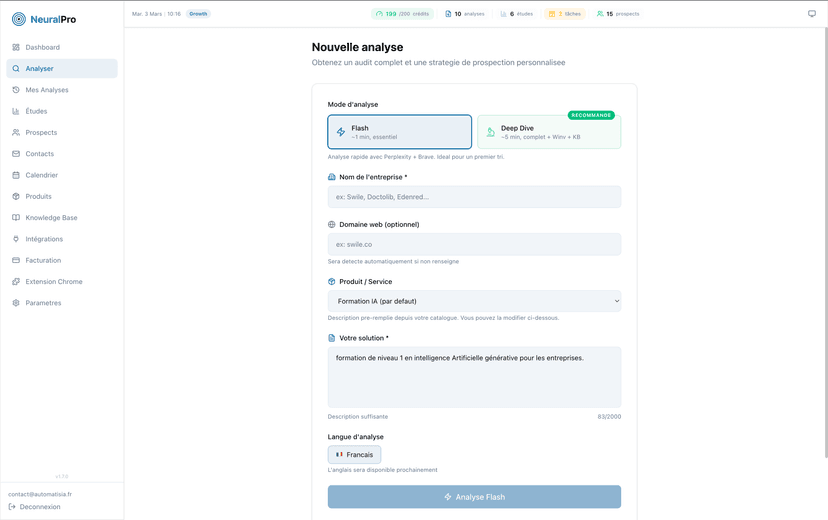Toggle the Francais language option
828x520 pixels.
[x=354, y=454]
